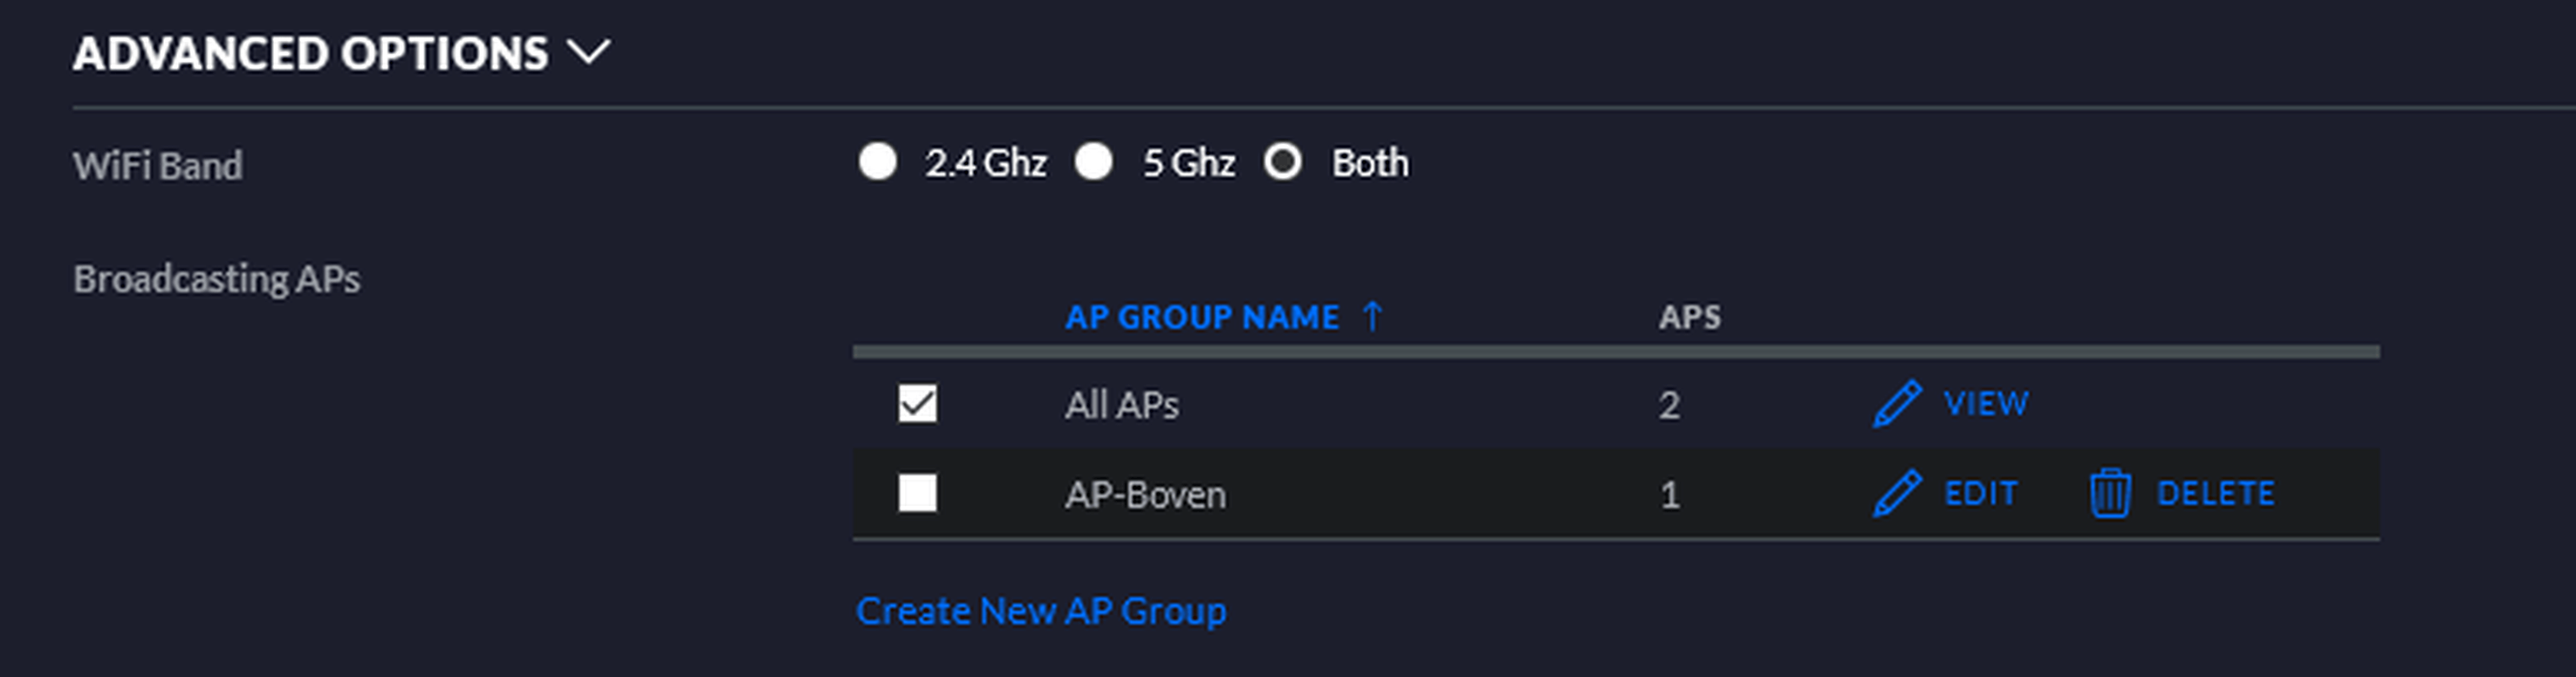Click the pencil icon for AP-Boven
Screen dimensions: 2576x677
click(1896, 493)
